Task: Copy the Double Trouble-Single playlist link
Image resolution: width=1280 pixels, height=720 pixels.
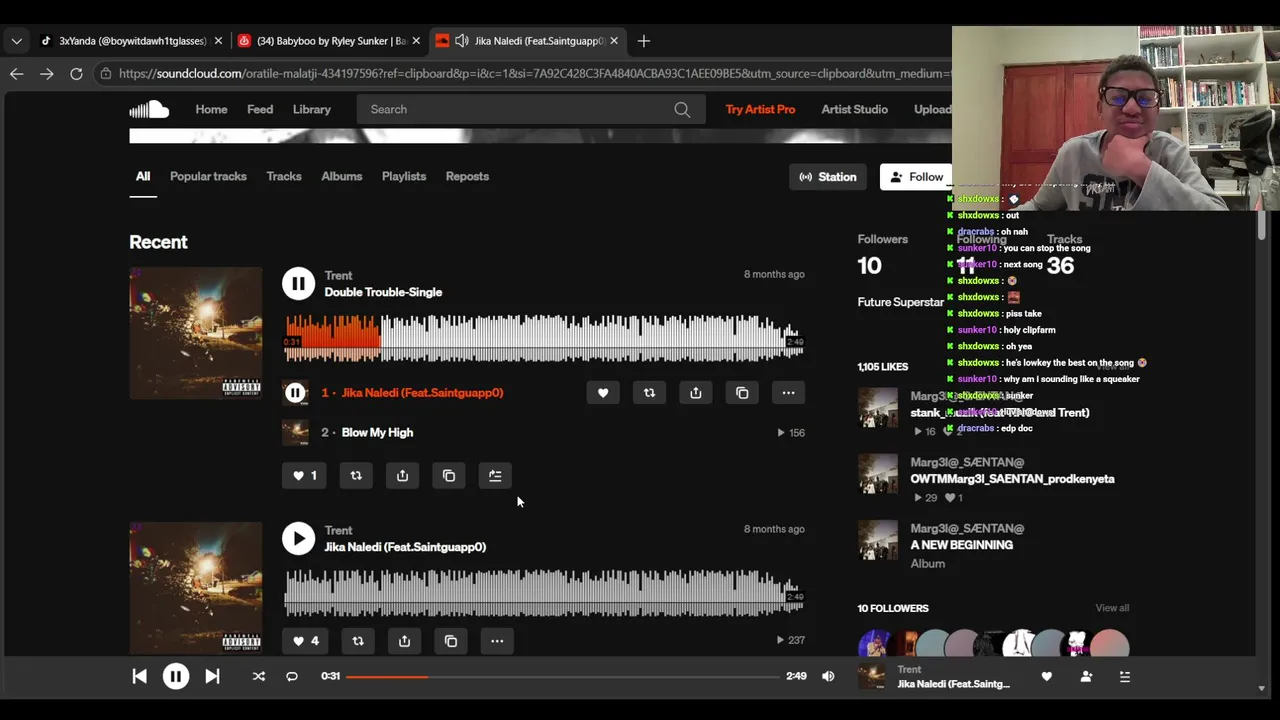Action: point(449,476)
